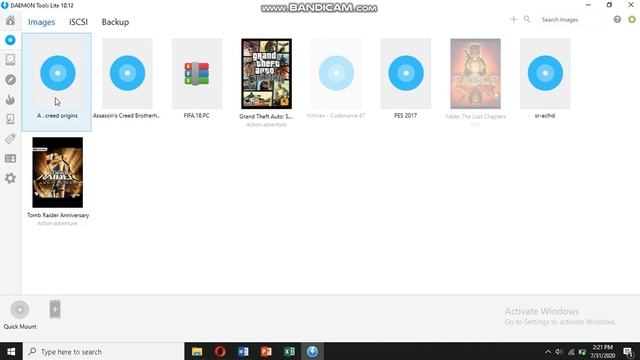Click the 'FIFA.18.PC' label text
Screen dimensions: 640x360
pyautogui.click(x=197, y=116)
